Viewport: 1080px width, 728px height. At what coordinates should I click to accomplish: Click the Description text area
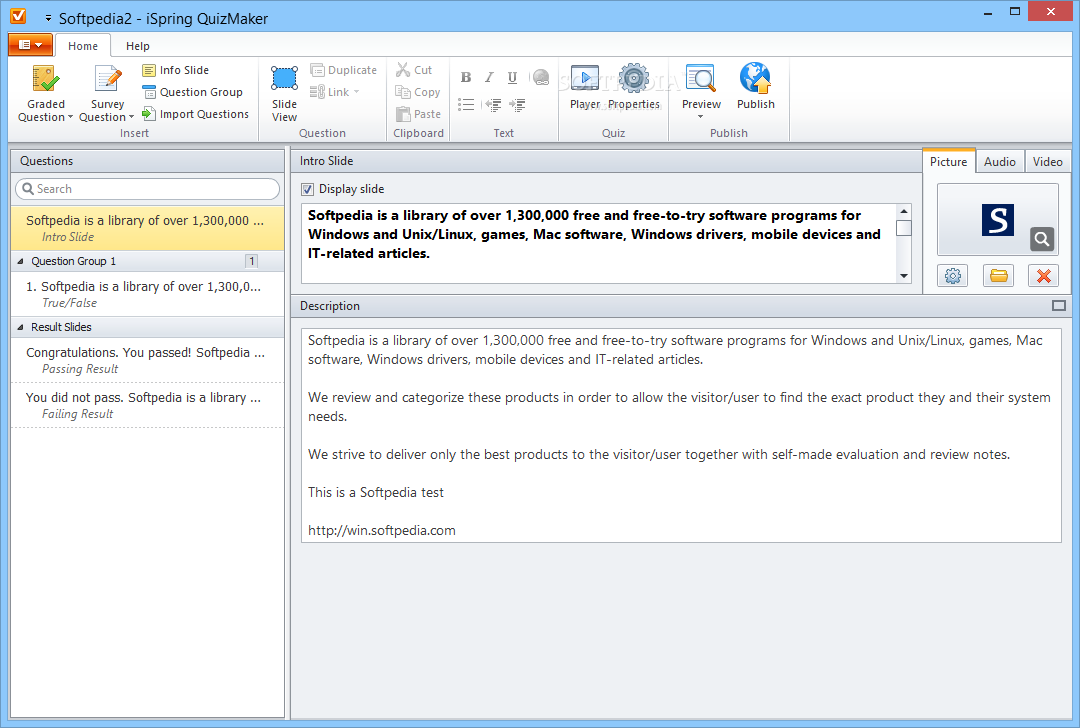point(681,436)
